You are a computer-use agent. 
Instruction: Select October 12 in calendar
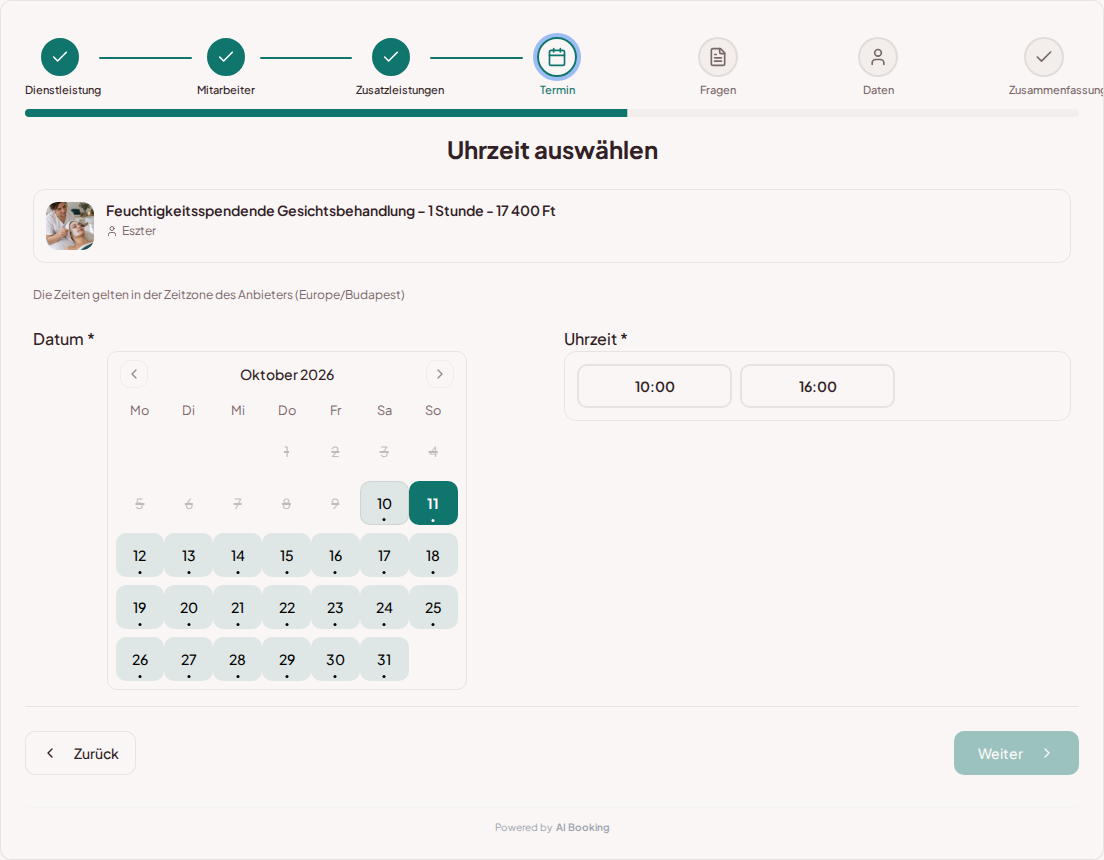pos(139,555)
